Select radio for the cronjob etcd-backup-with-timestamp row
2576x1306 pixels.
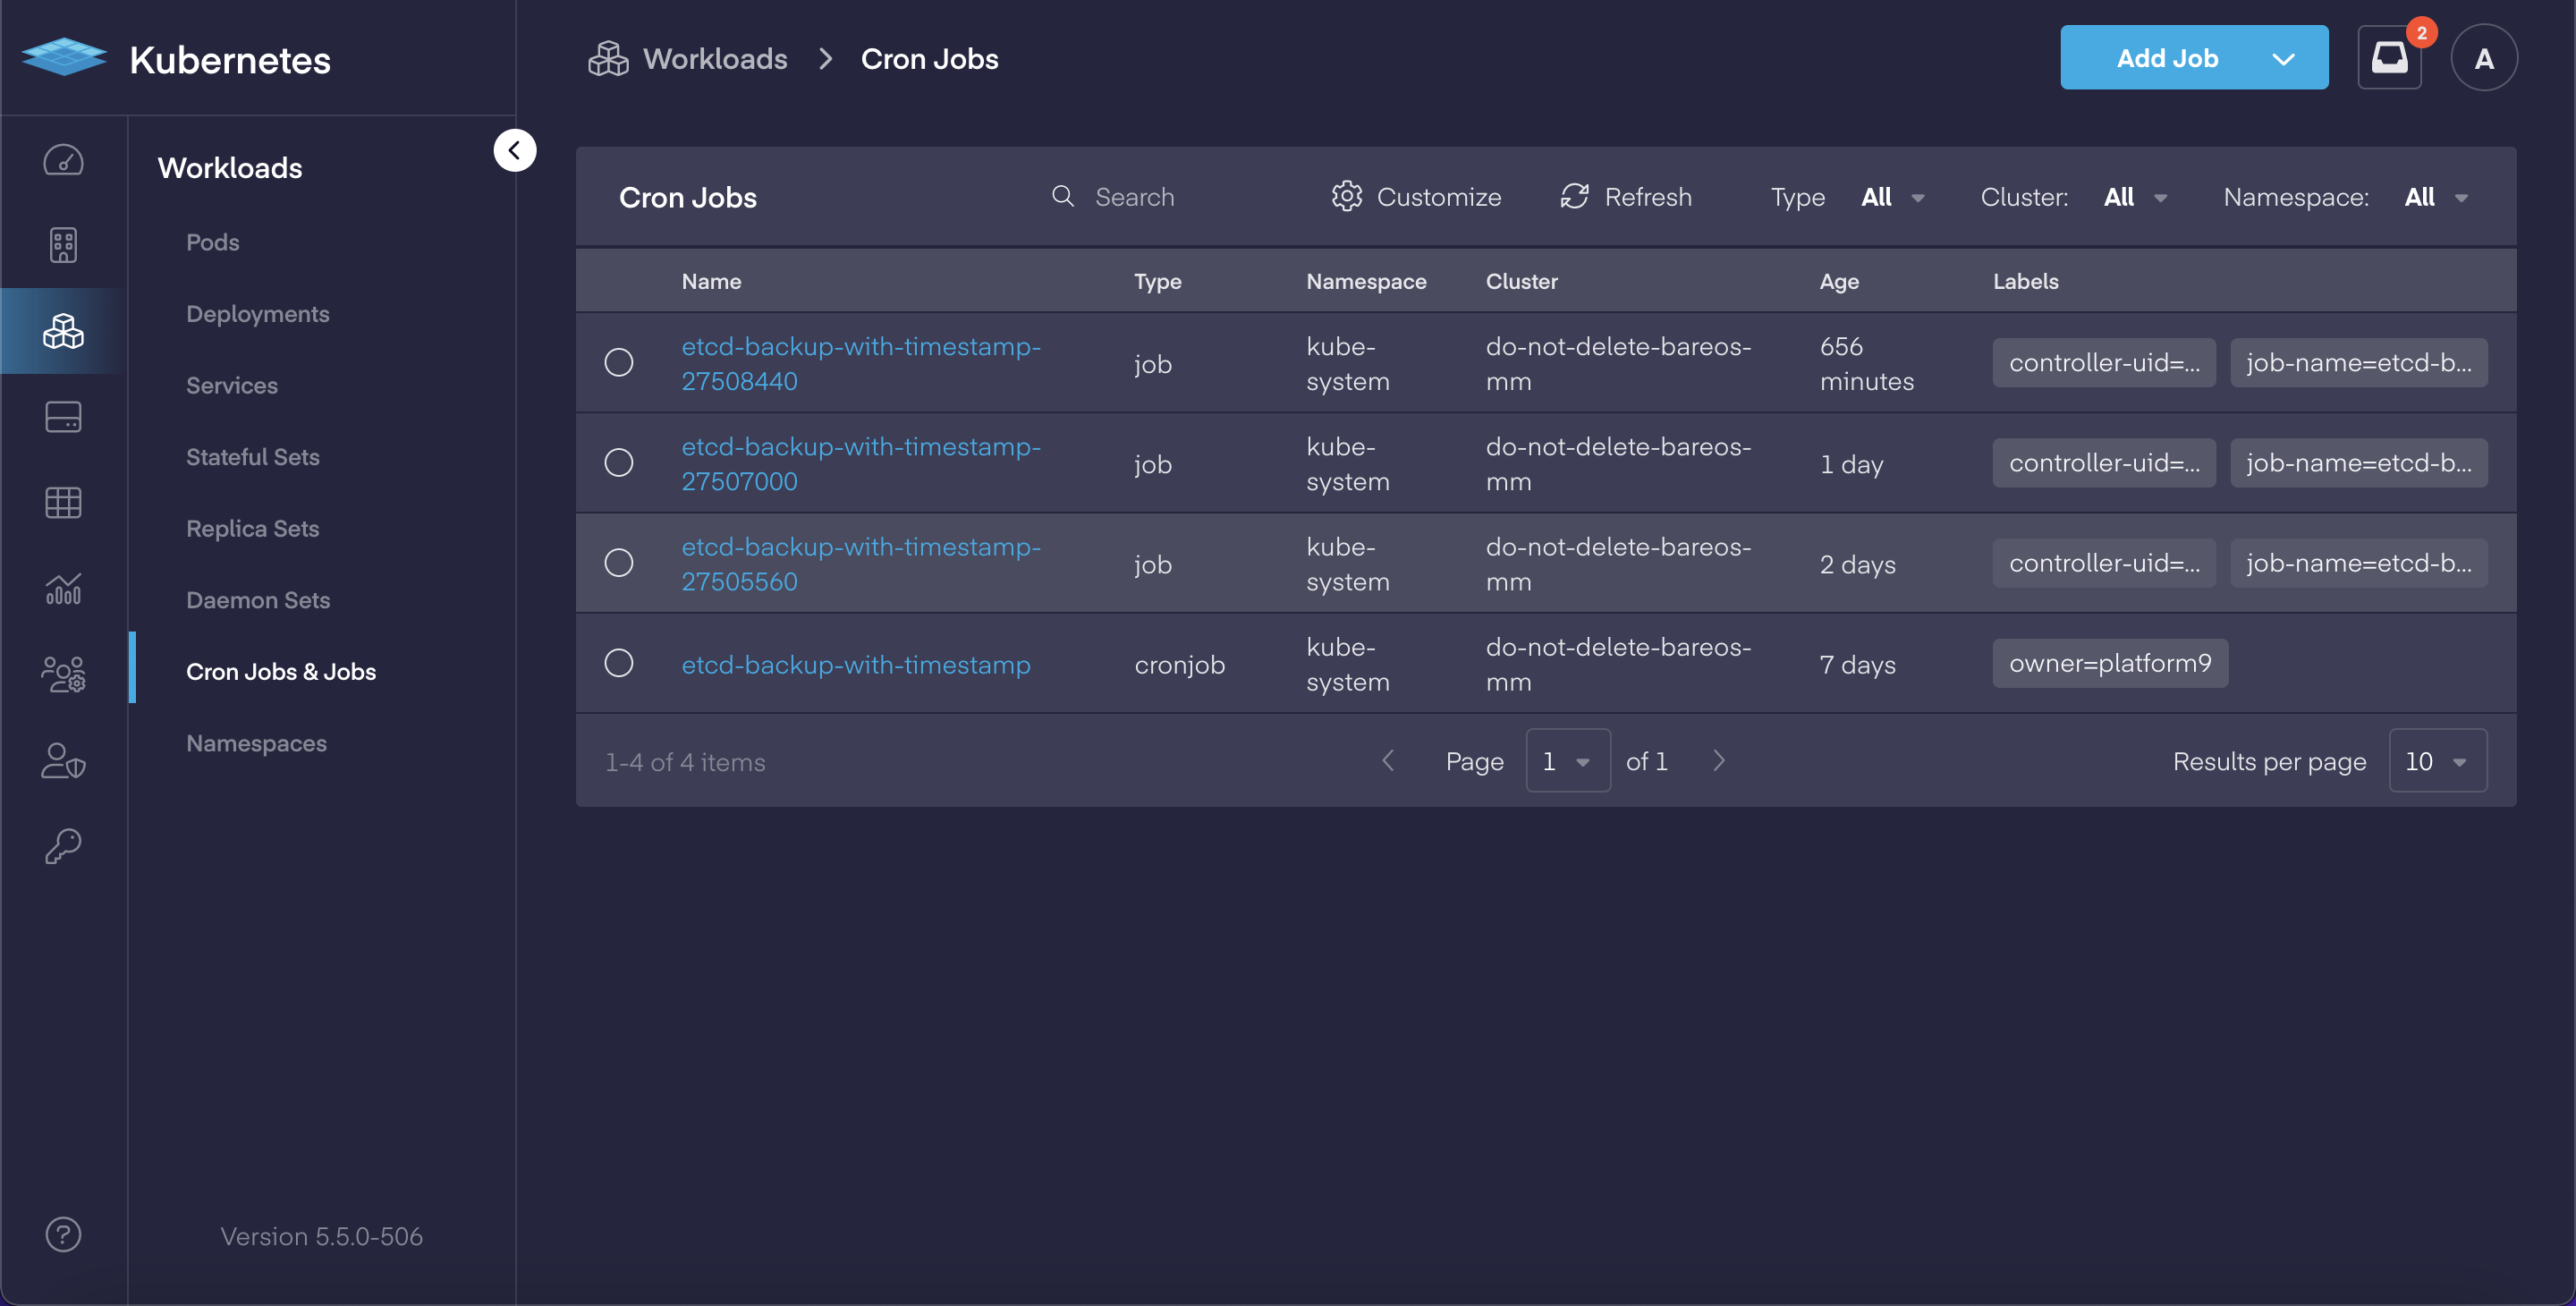pos(619,663)
